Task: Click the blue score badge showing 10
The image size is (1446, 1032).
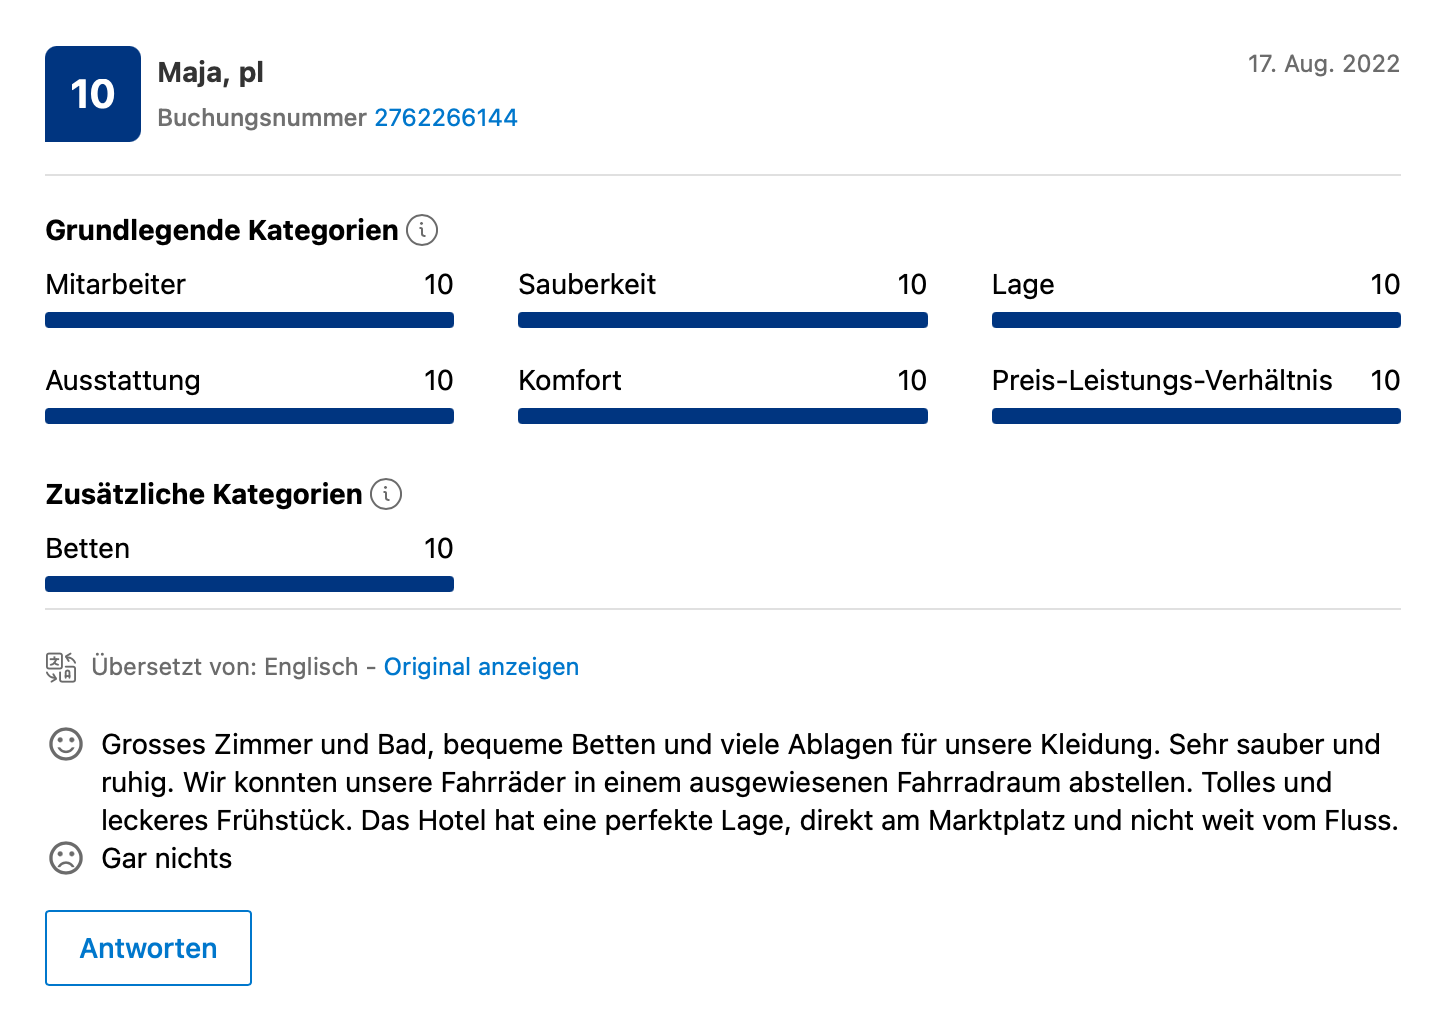Action: pyautogui.click(x=93, y=94)
